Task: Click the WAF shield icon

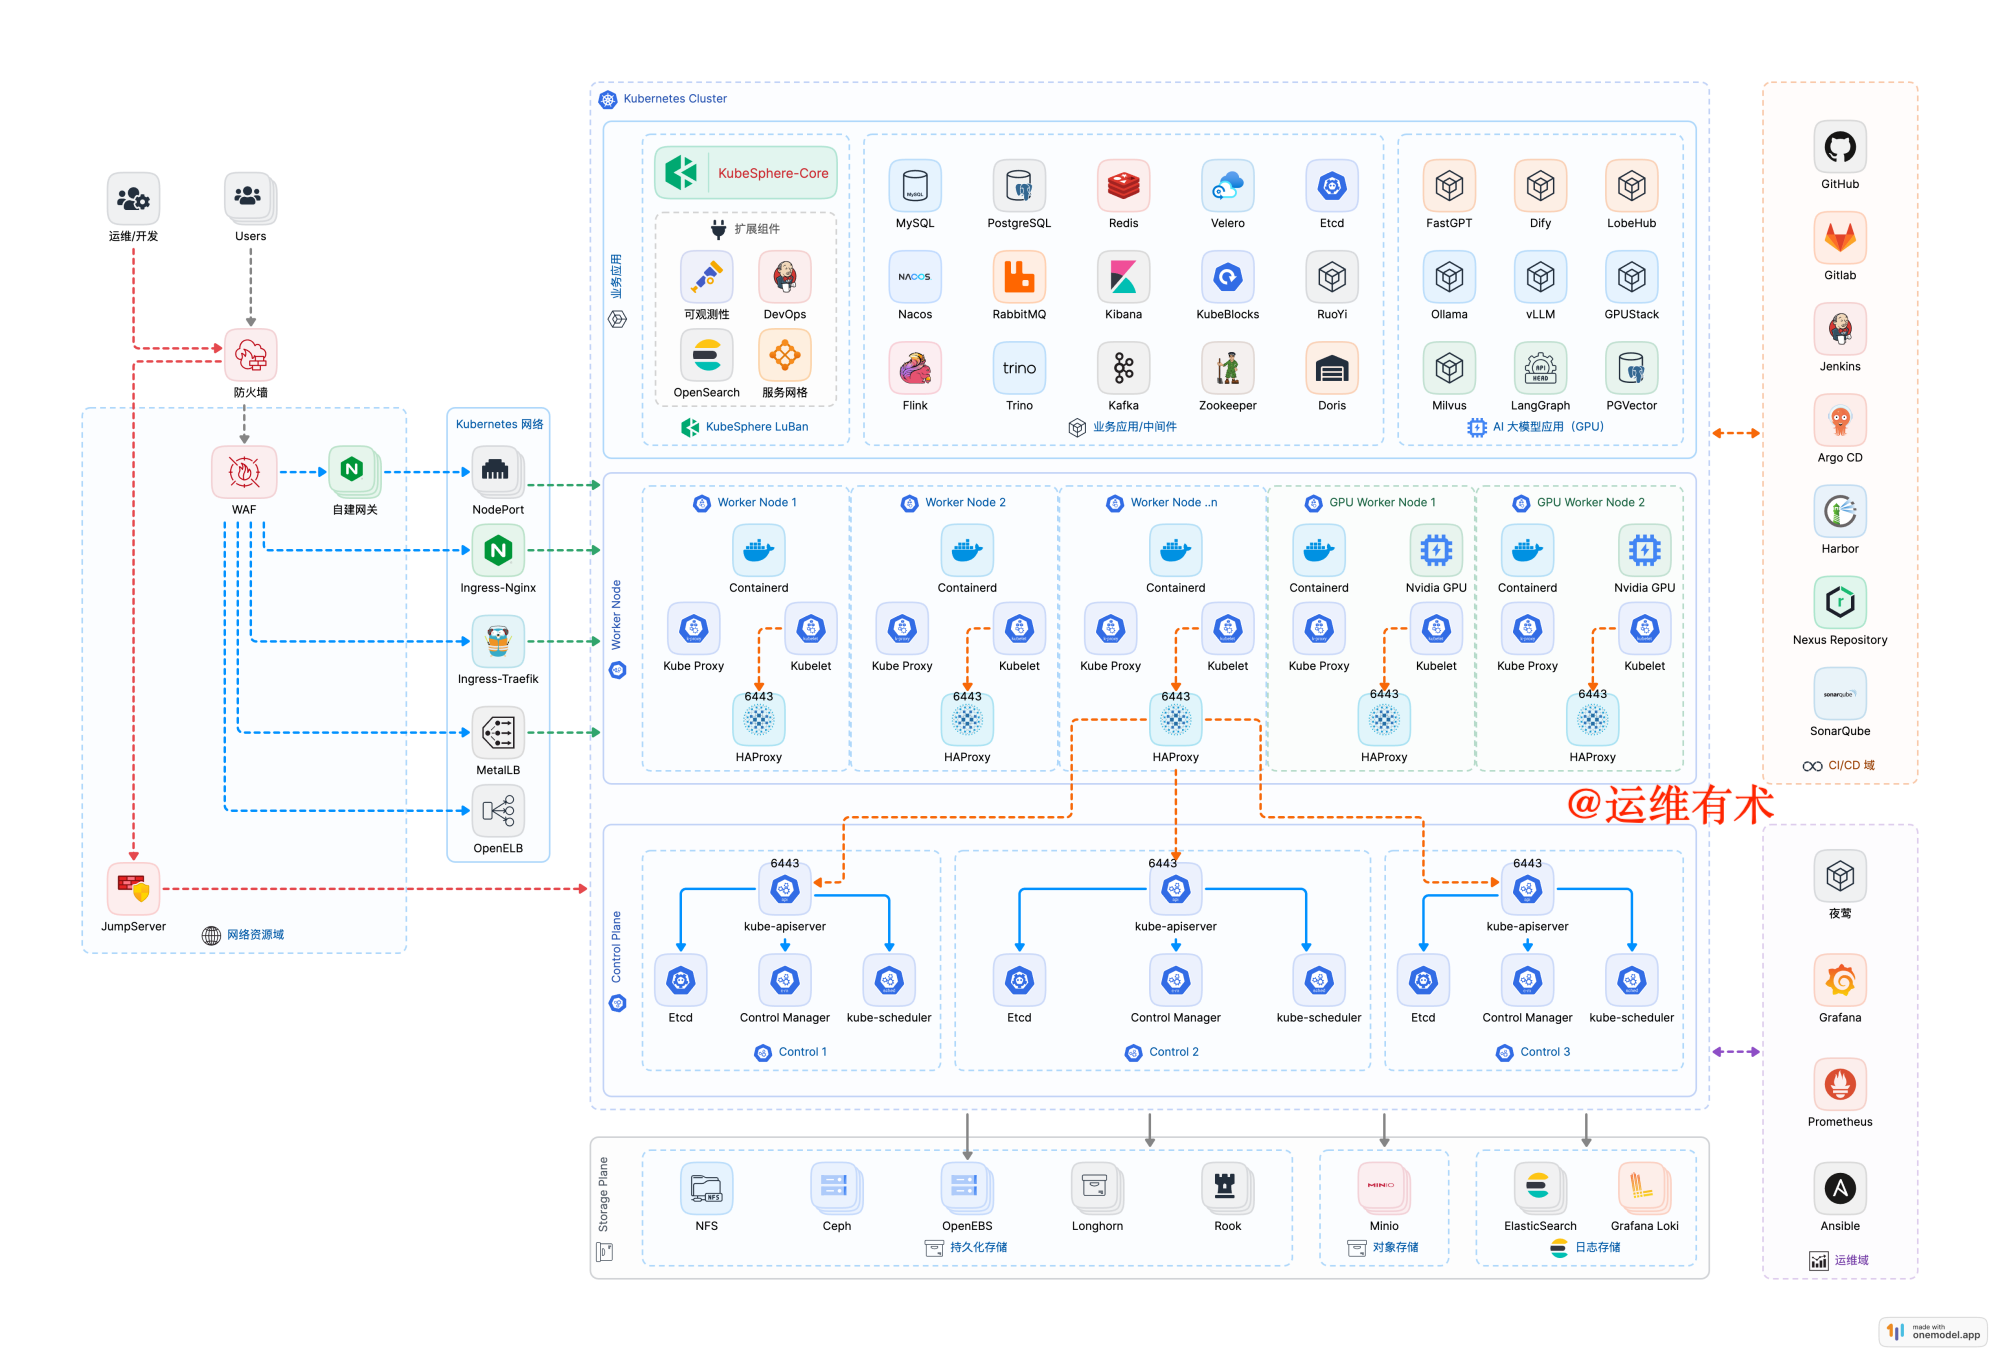Action: tap(244, 472)
